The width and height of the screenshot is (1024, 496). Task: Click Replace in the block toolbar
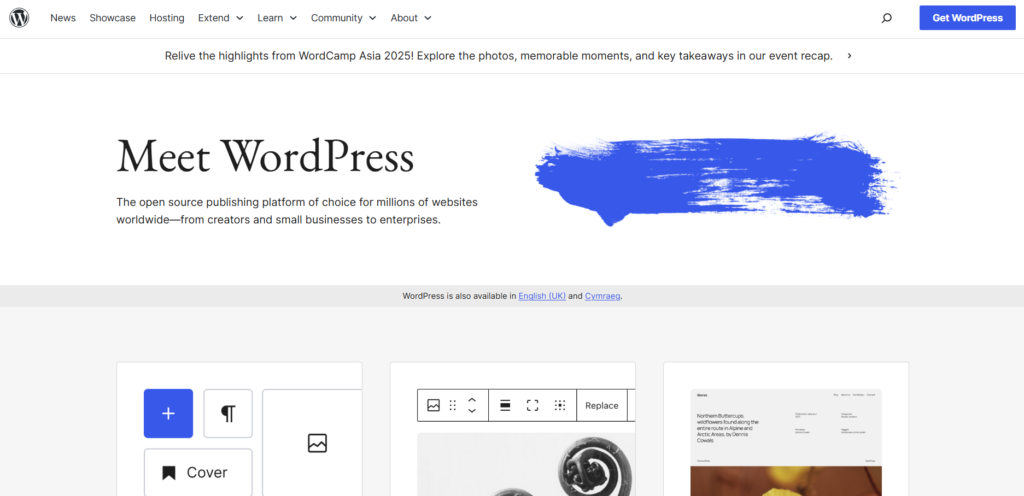[x=601, y=405]
